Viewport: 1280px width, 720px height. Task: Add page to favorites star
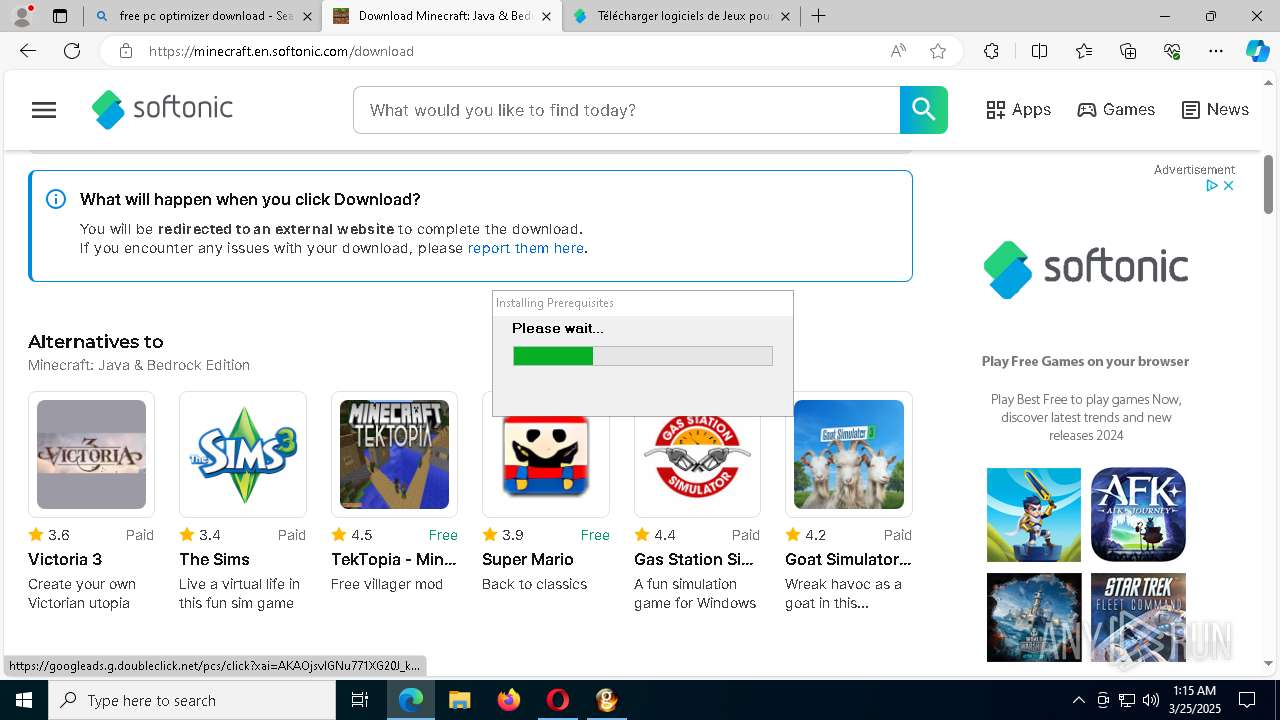pos(938,51)
